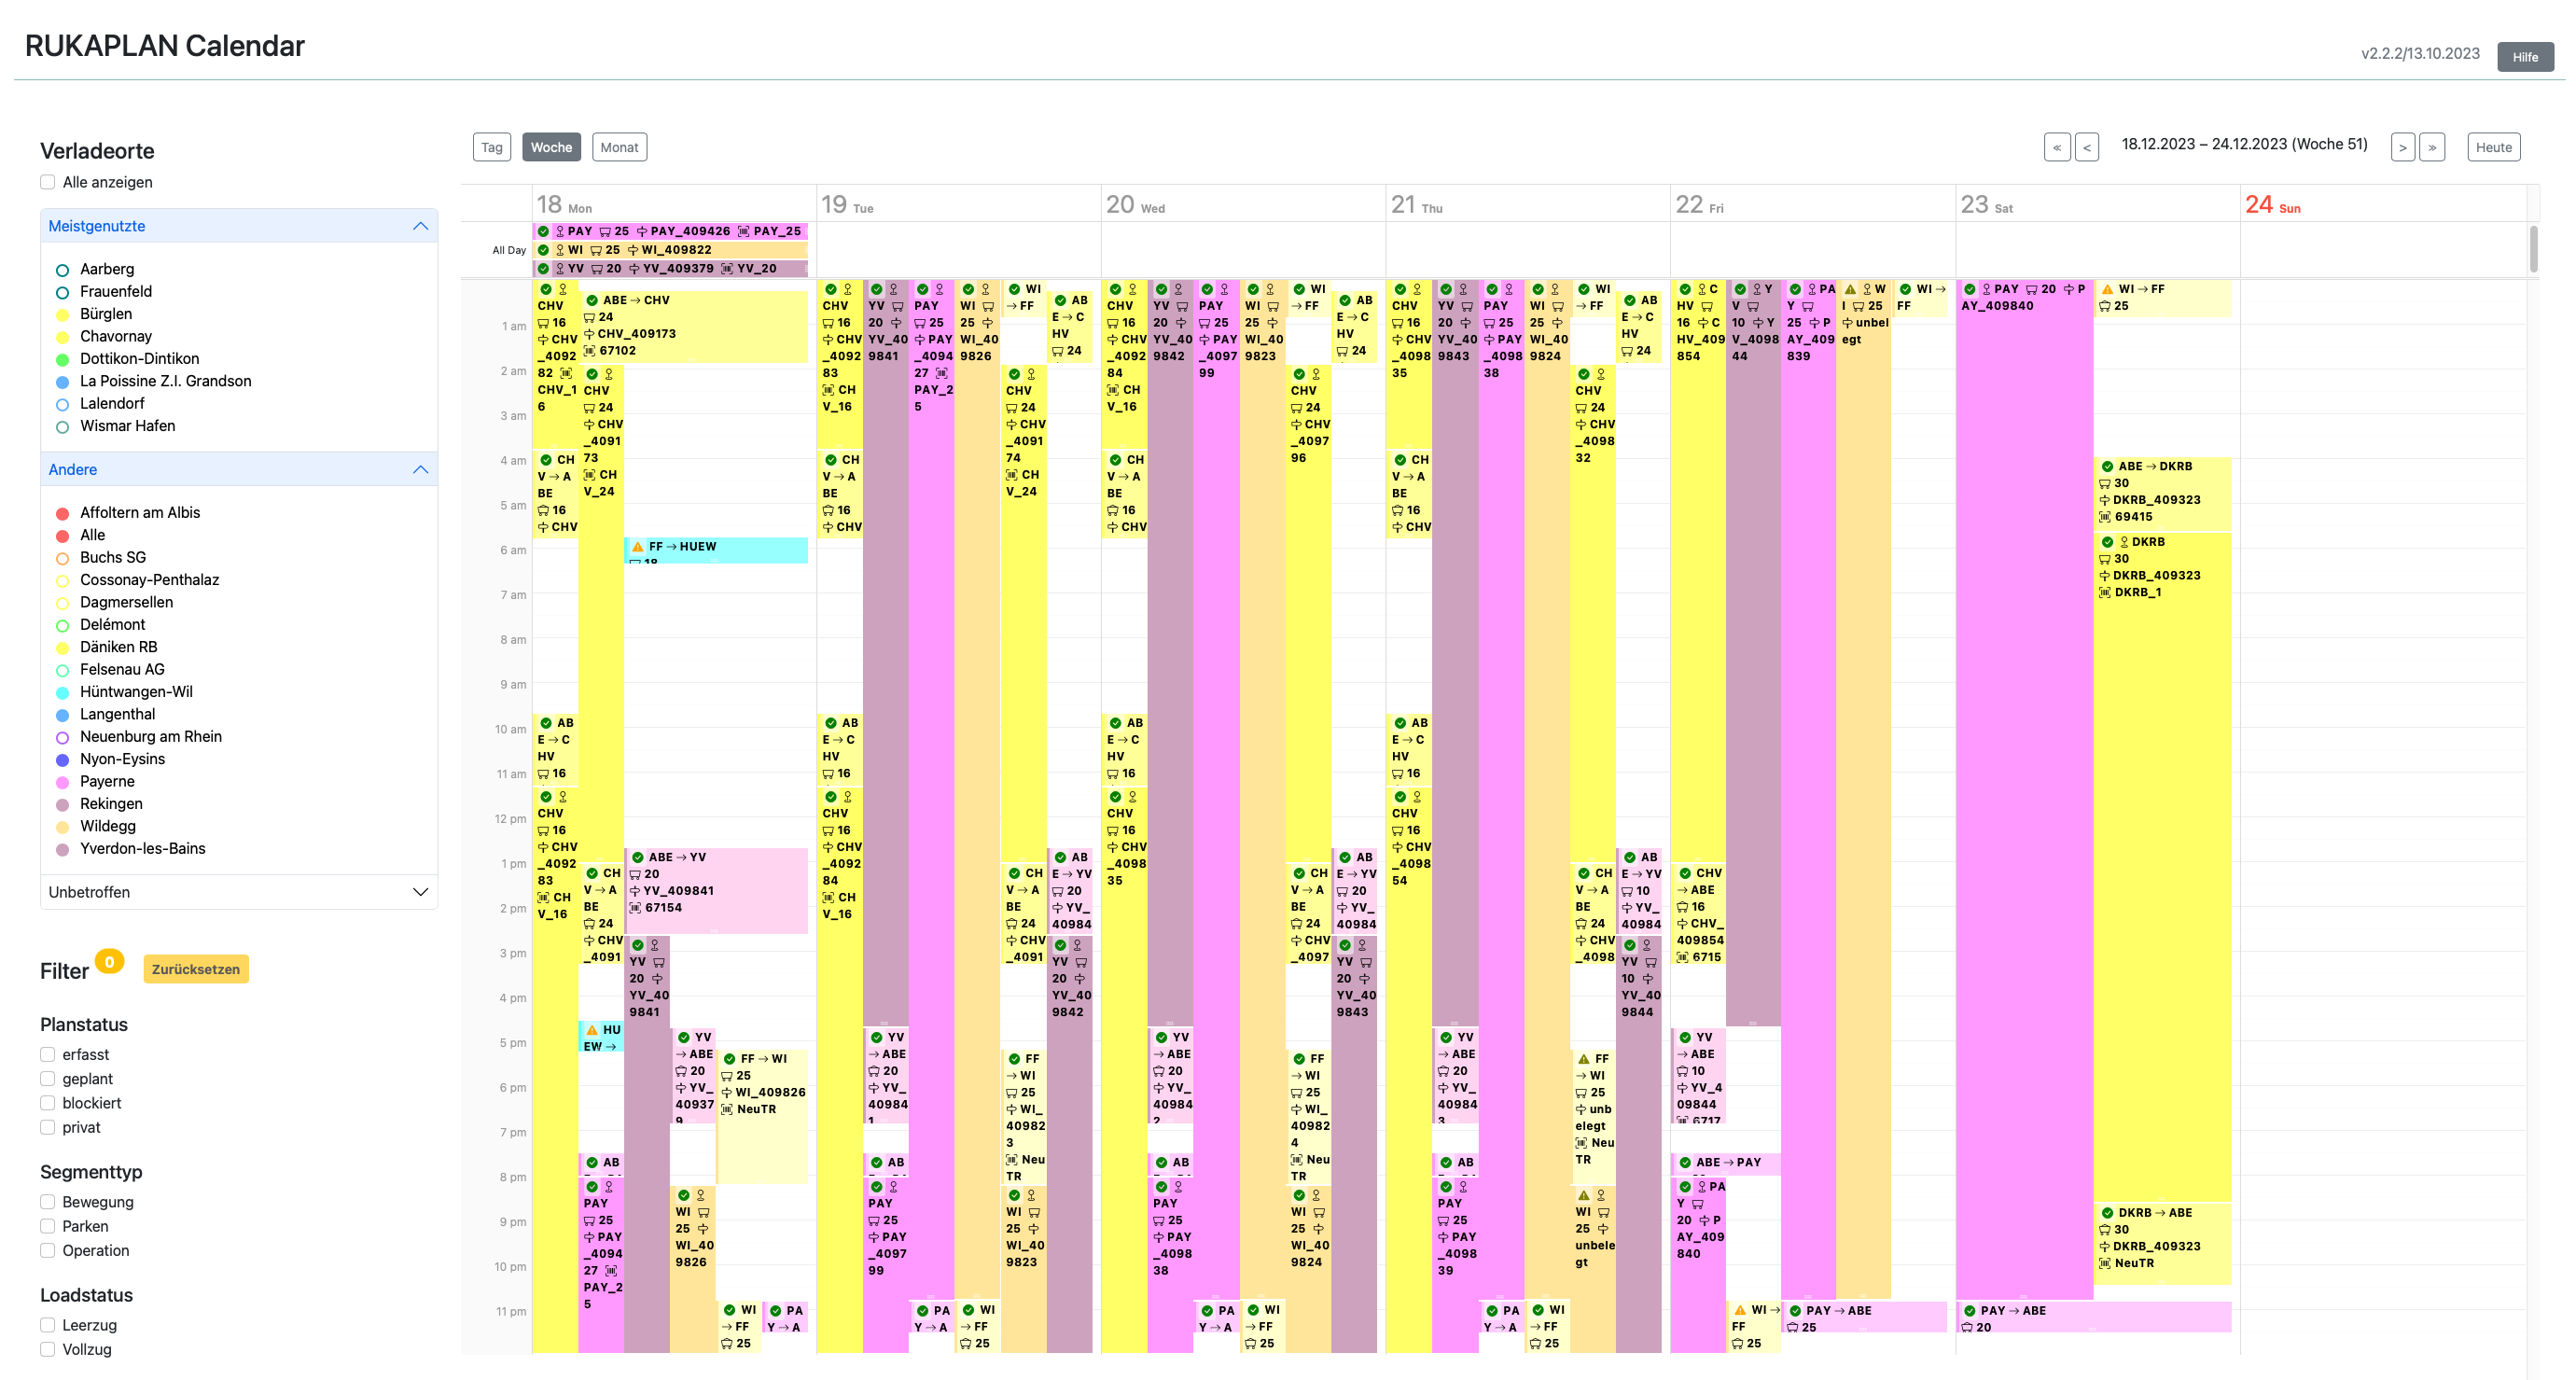Expand the Unbetroffen section
Screen dimensions: 2576x1380
[420, 892]
